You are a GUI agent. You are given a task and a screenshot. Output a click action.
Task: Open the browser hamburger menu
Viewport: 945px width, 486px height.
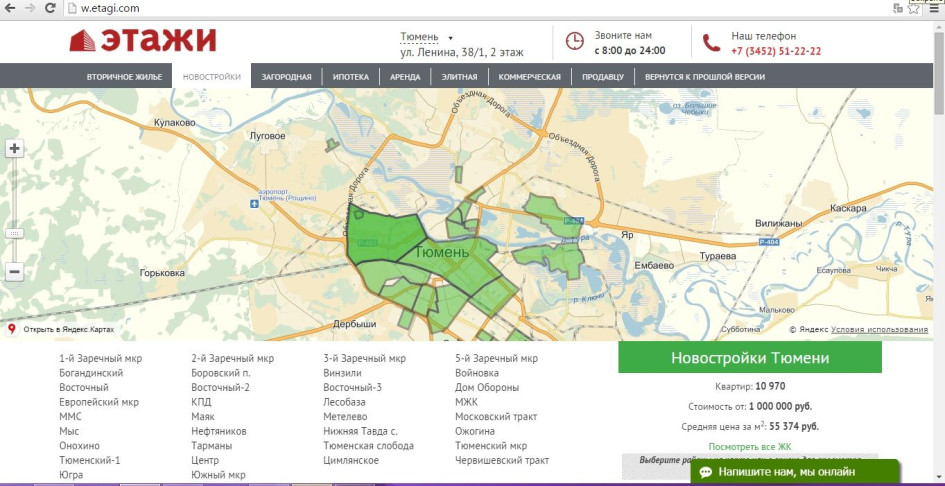pyautogui.click(x=934, y=8)
